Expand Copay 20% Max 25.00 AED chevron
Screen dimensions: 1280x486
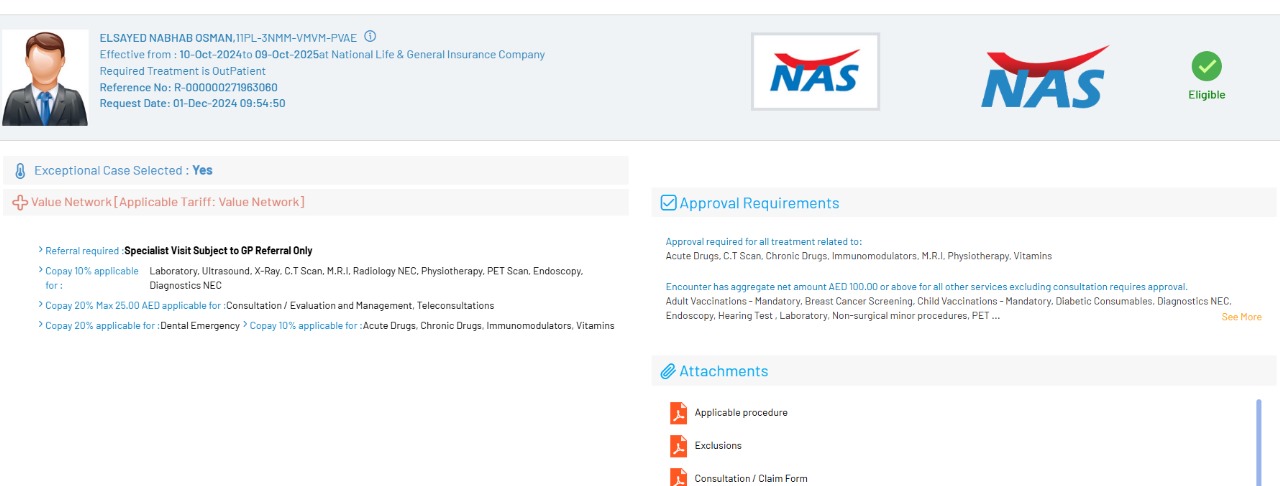[x=40, y=305]
